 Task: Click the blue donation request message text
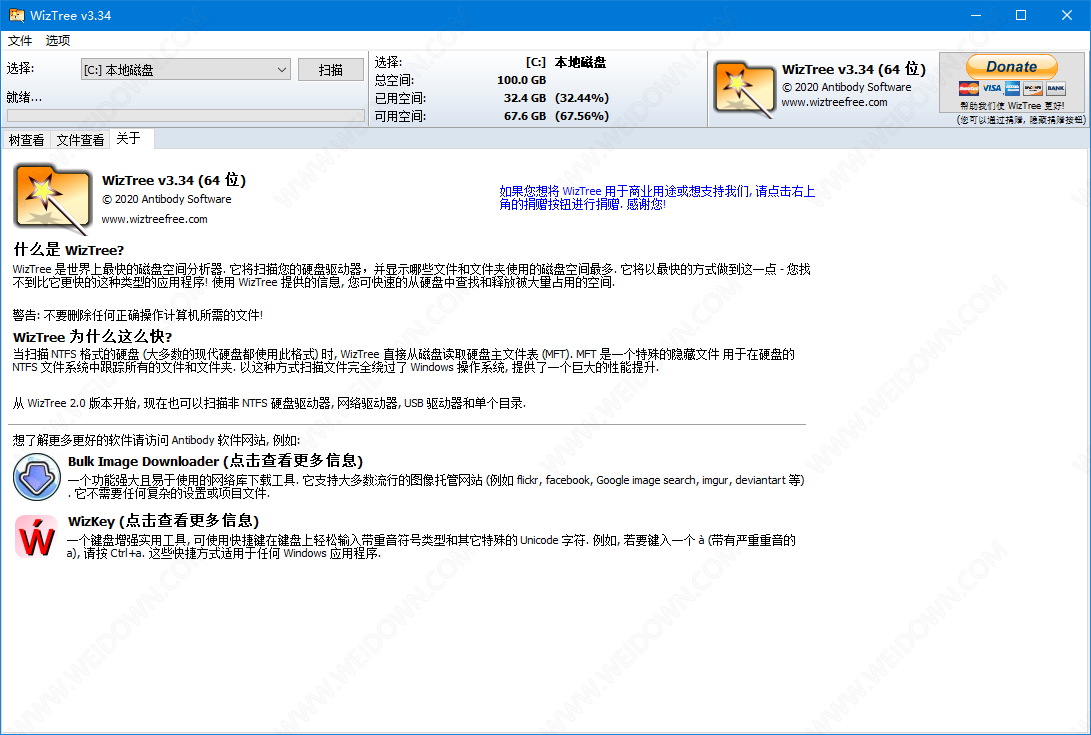click(657, 198)
